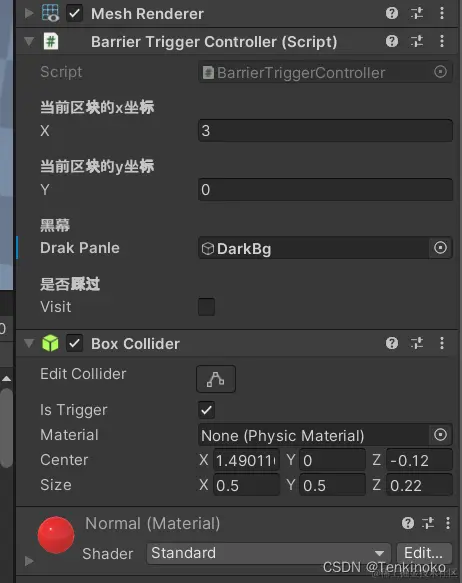Click the X coordinate field showing 3
This screenshot has height=583, width=462.
(x=326, y=131)
